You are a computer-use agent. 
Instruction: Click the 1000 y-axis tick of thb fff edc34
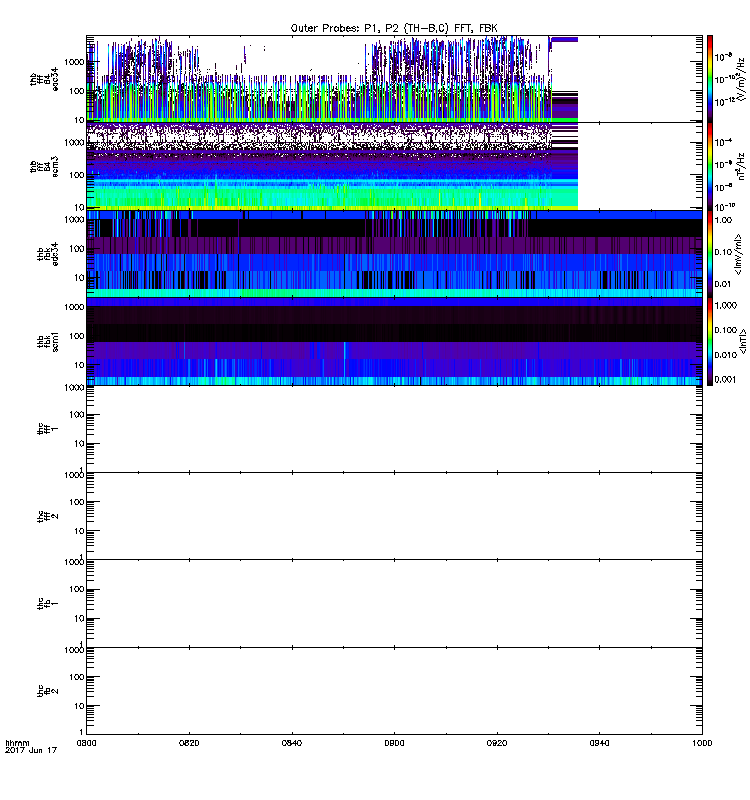74,62
